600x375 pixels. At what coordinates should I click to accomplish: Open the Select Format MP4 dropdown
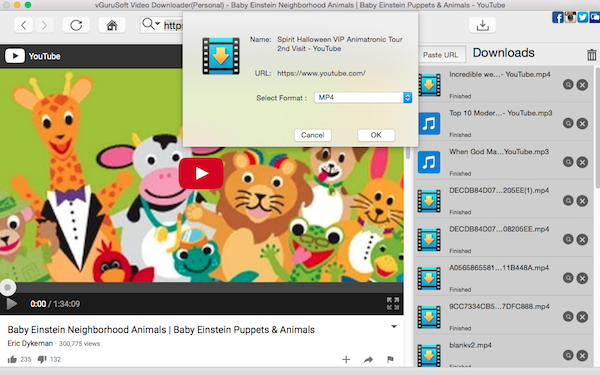(x=363, y=98)
